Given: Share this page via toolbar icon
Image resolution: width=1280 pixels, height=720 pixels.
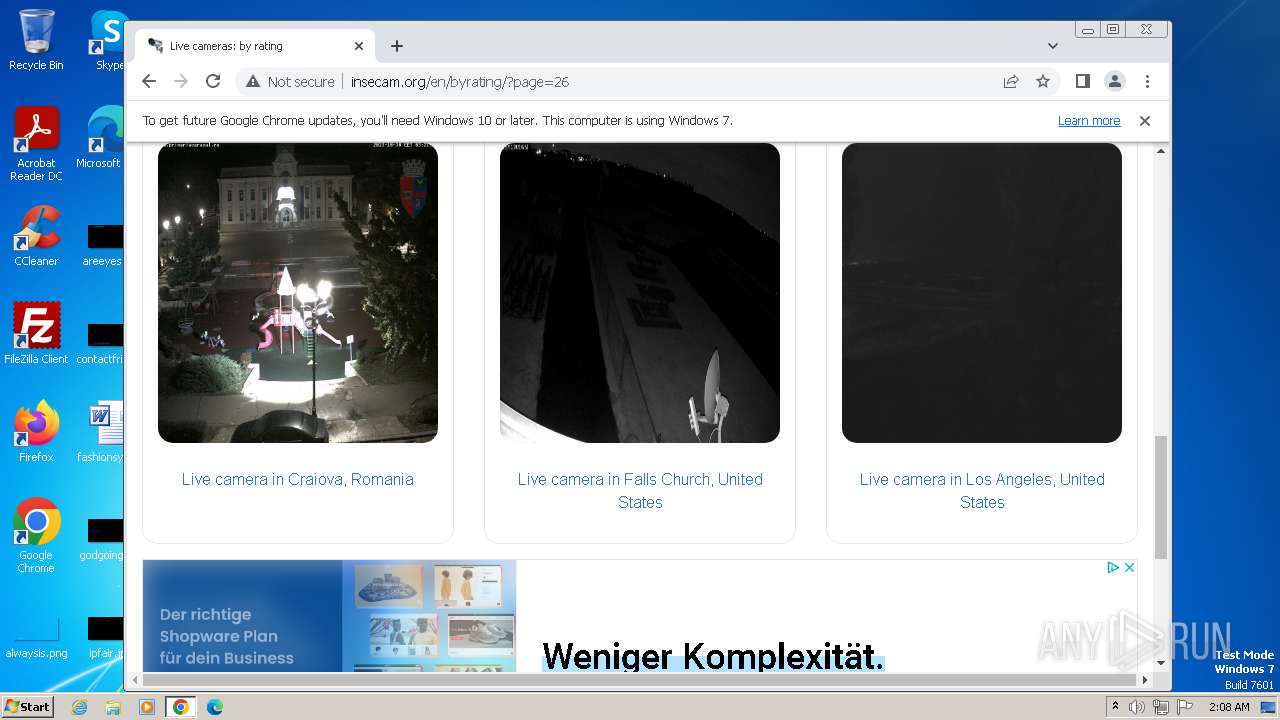Looking at the screenshot, I should pos(1011,81).
